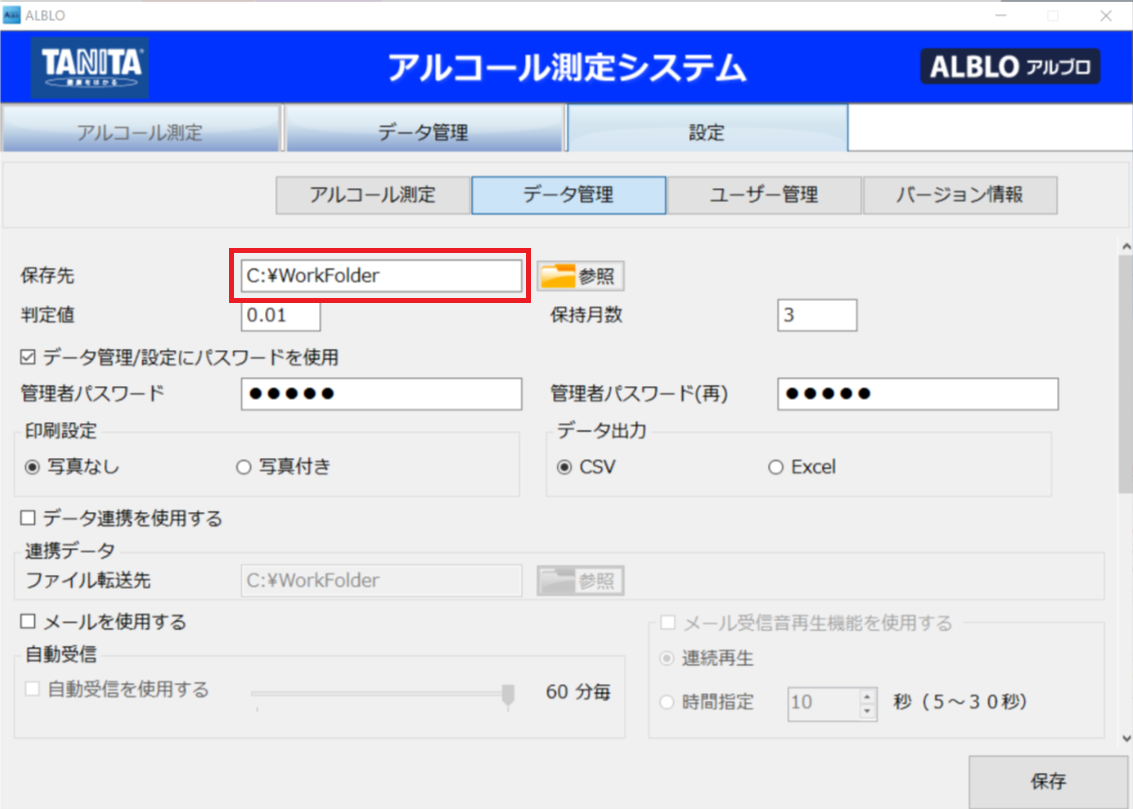The width and height of the screenshot is (1133, 809).
Task: Switch to the データ管理 top tab
Action: point(424,128)
